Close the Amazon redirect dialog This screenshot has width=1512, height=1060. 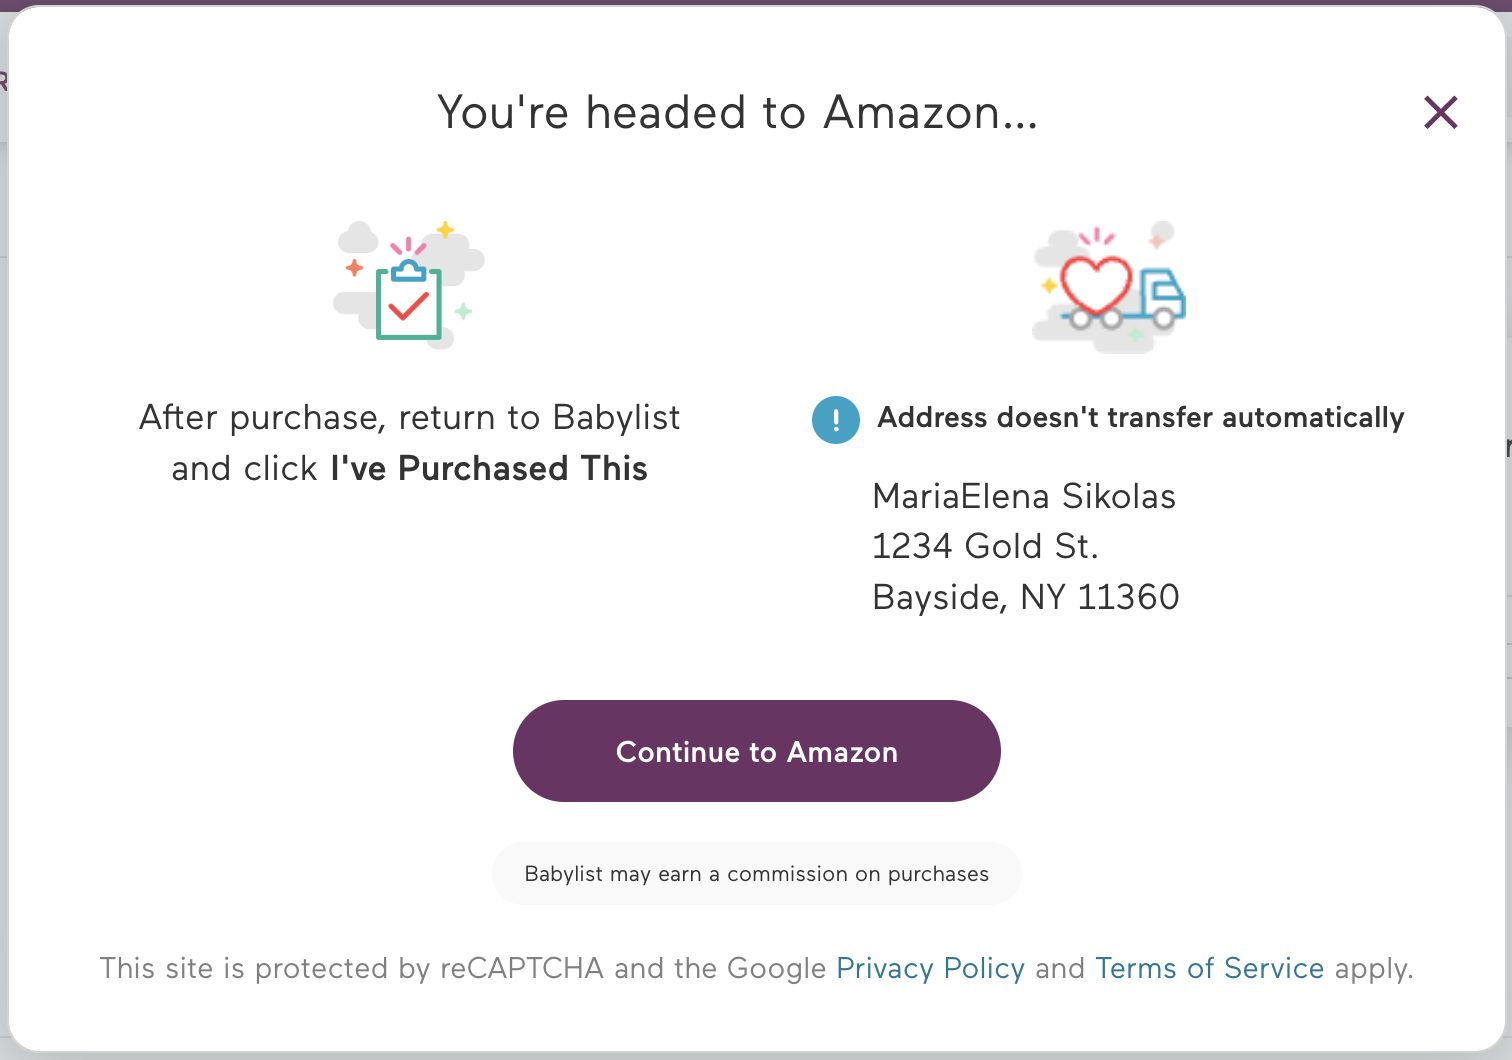tap(1441, 113)
